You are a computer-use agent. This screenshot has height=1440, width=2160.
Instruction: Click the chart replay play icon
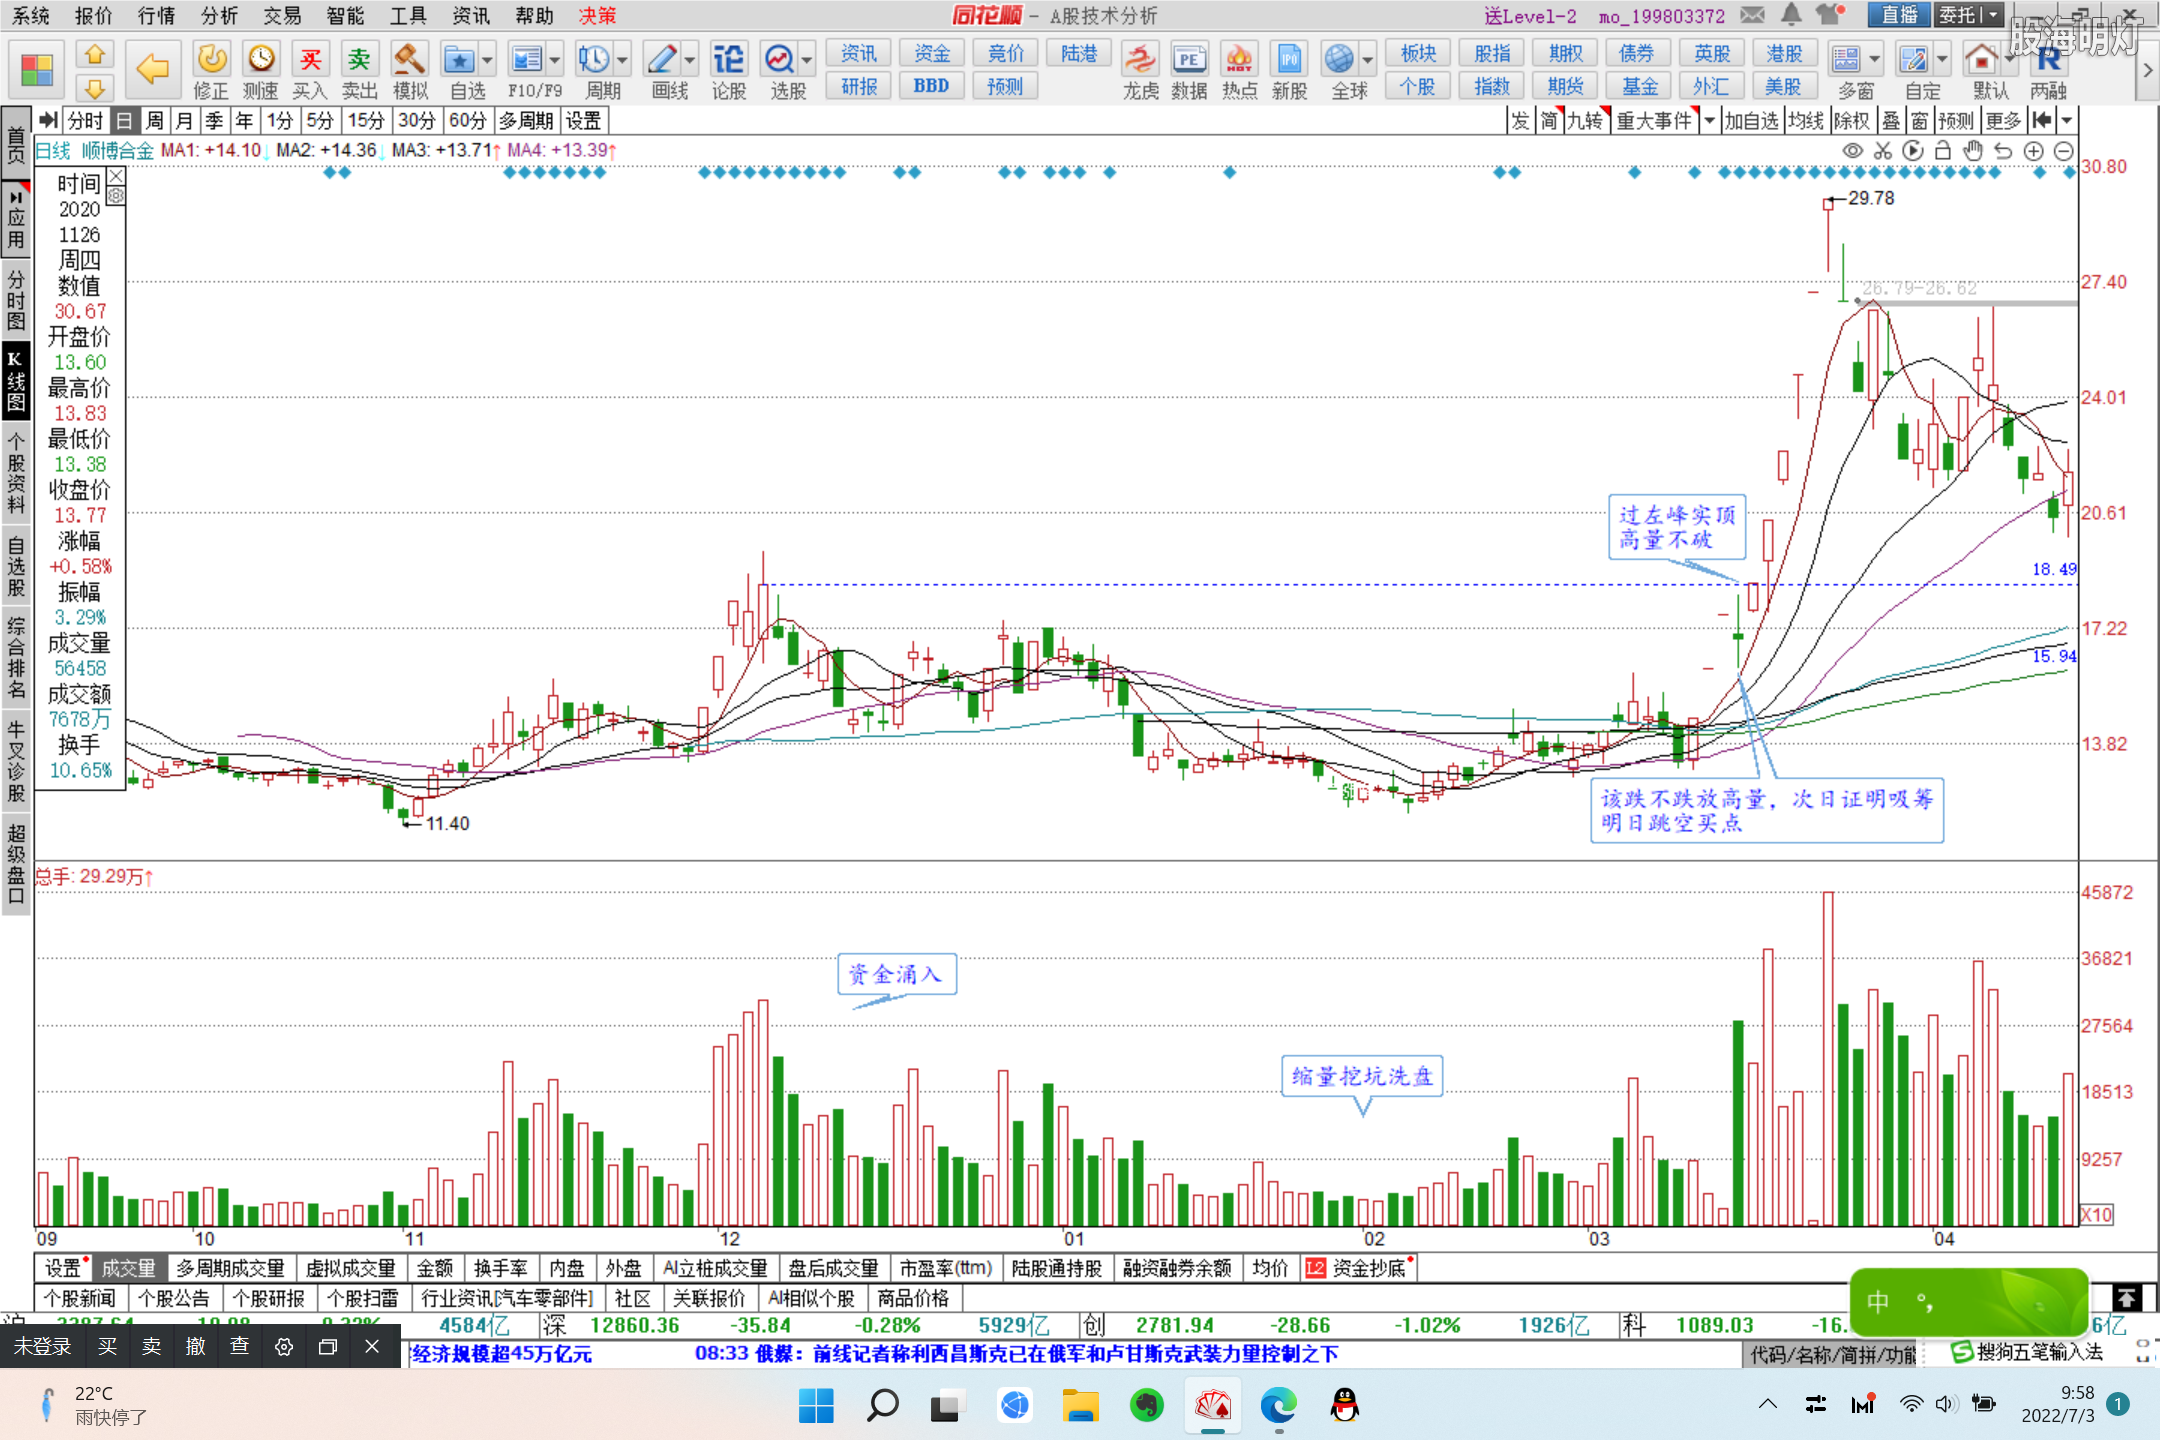point(1913,151)
